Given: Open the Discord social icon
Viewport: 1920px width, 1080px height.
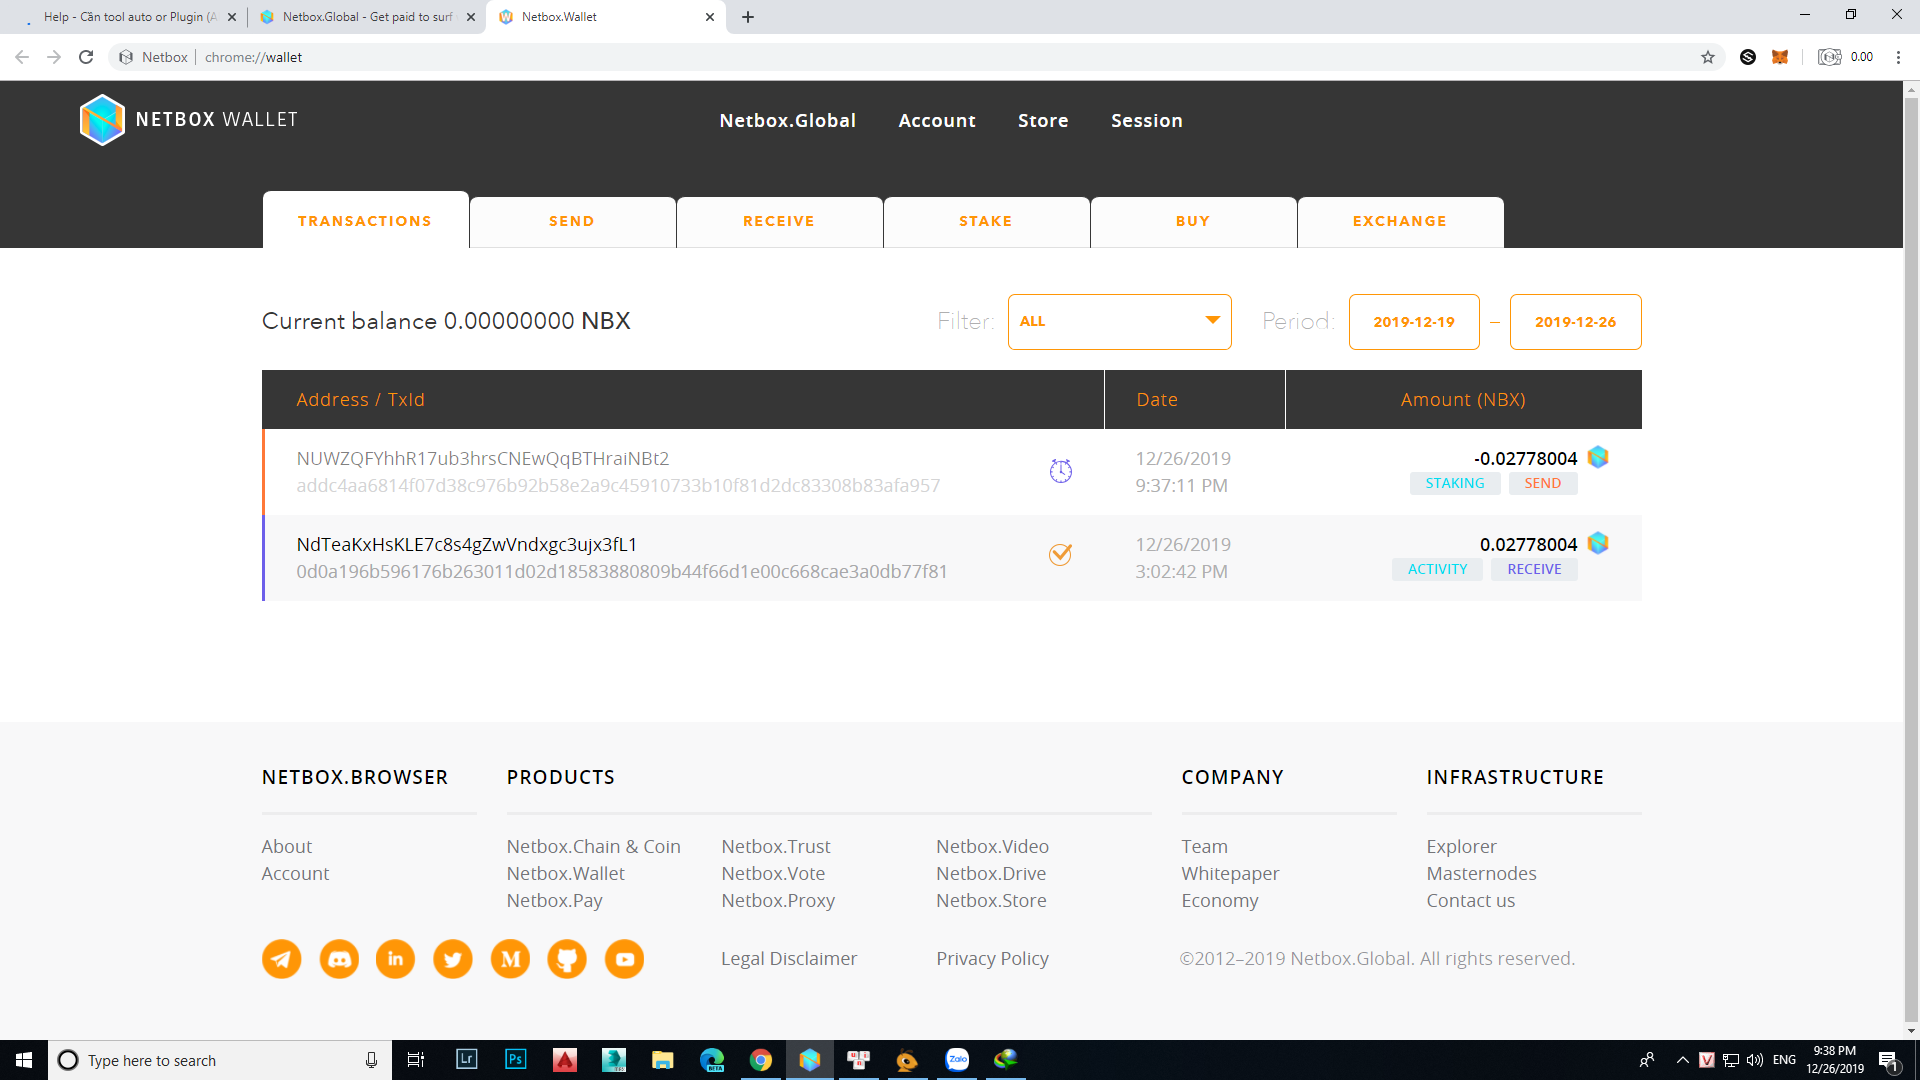Looking at the screenshot, I should pos(339,959).
